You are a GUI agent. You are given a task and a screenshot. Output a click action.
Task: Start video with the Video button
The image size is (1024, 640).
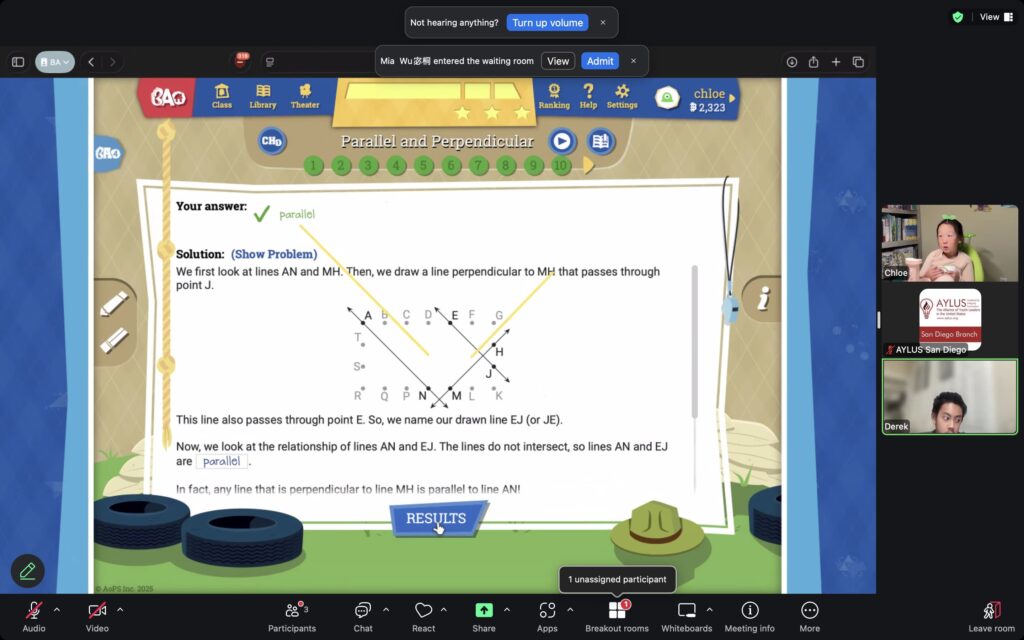click(x=97, y=611)
